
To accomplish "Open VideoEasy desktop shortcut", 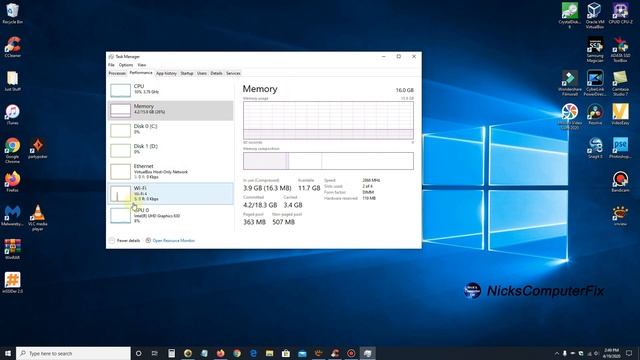I will [x=620, y=114].
